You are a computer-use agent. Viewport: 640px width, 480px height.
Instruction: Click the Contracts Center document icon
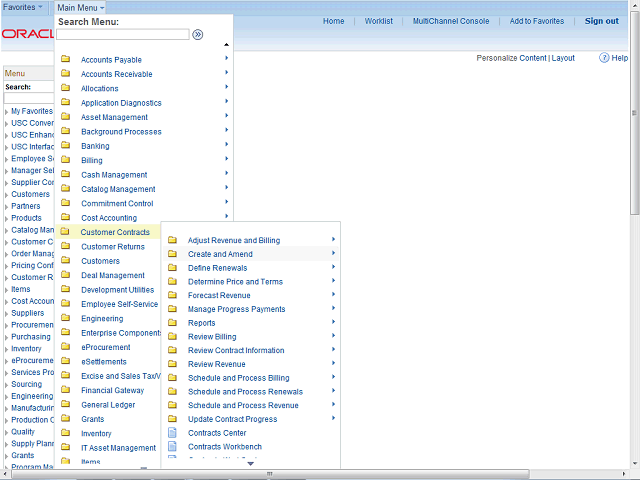(x=172, y=433)
